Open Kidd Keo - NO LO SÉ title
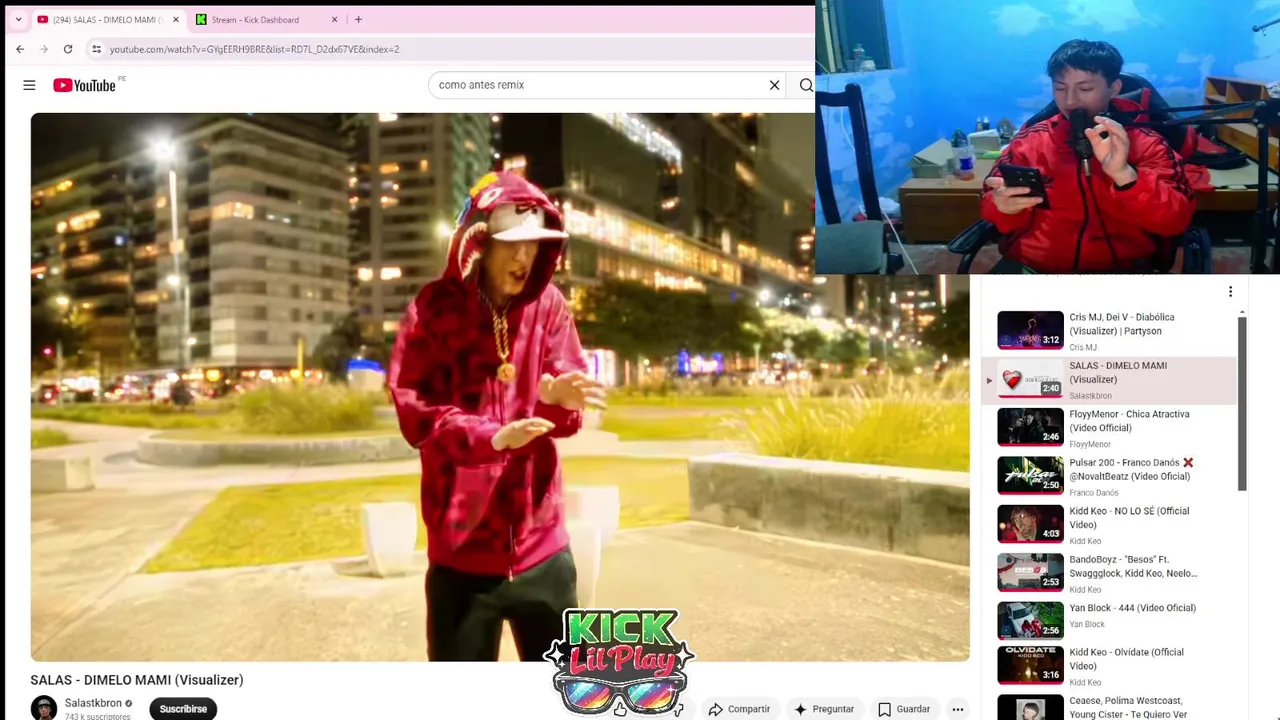This screenshot has width=1280, height=720. pyautogui.click(x=1129, y=518)
